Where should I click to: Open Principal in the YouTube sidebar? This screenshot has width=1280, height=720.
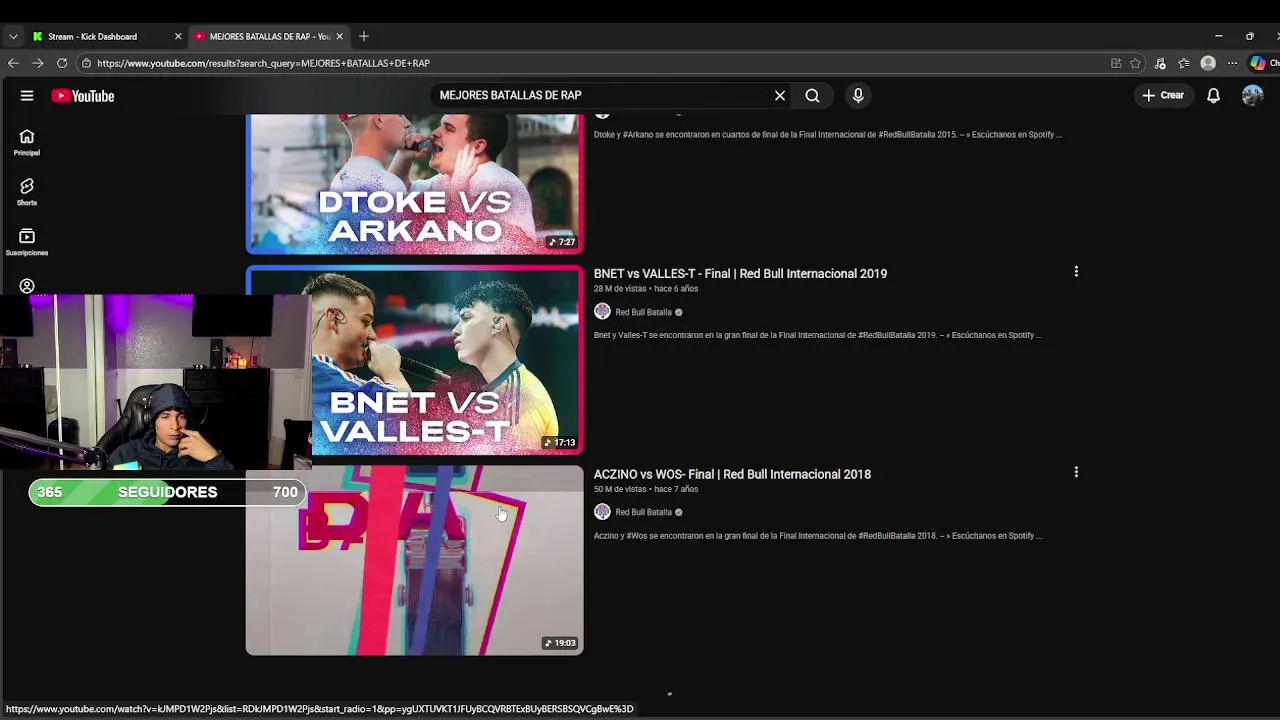tap(27, 143)
